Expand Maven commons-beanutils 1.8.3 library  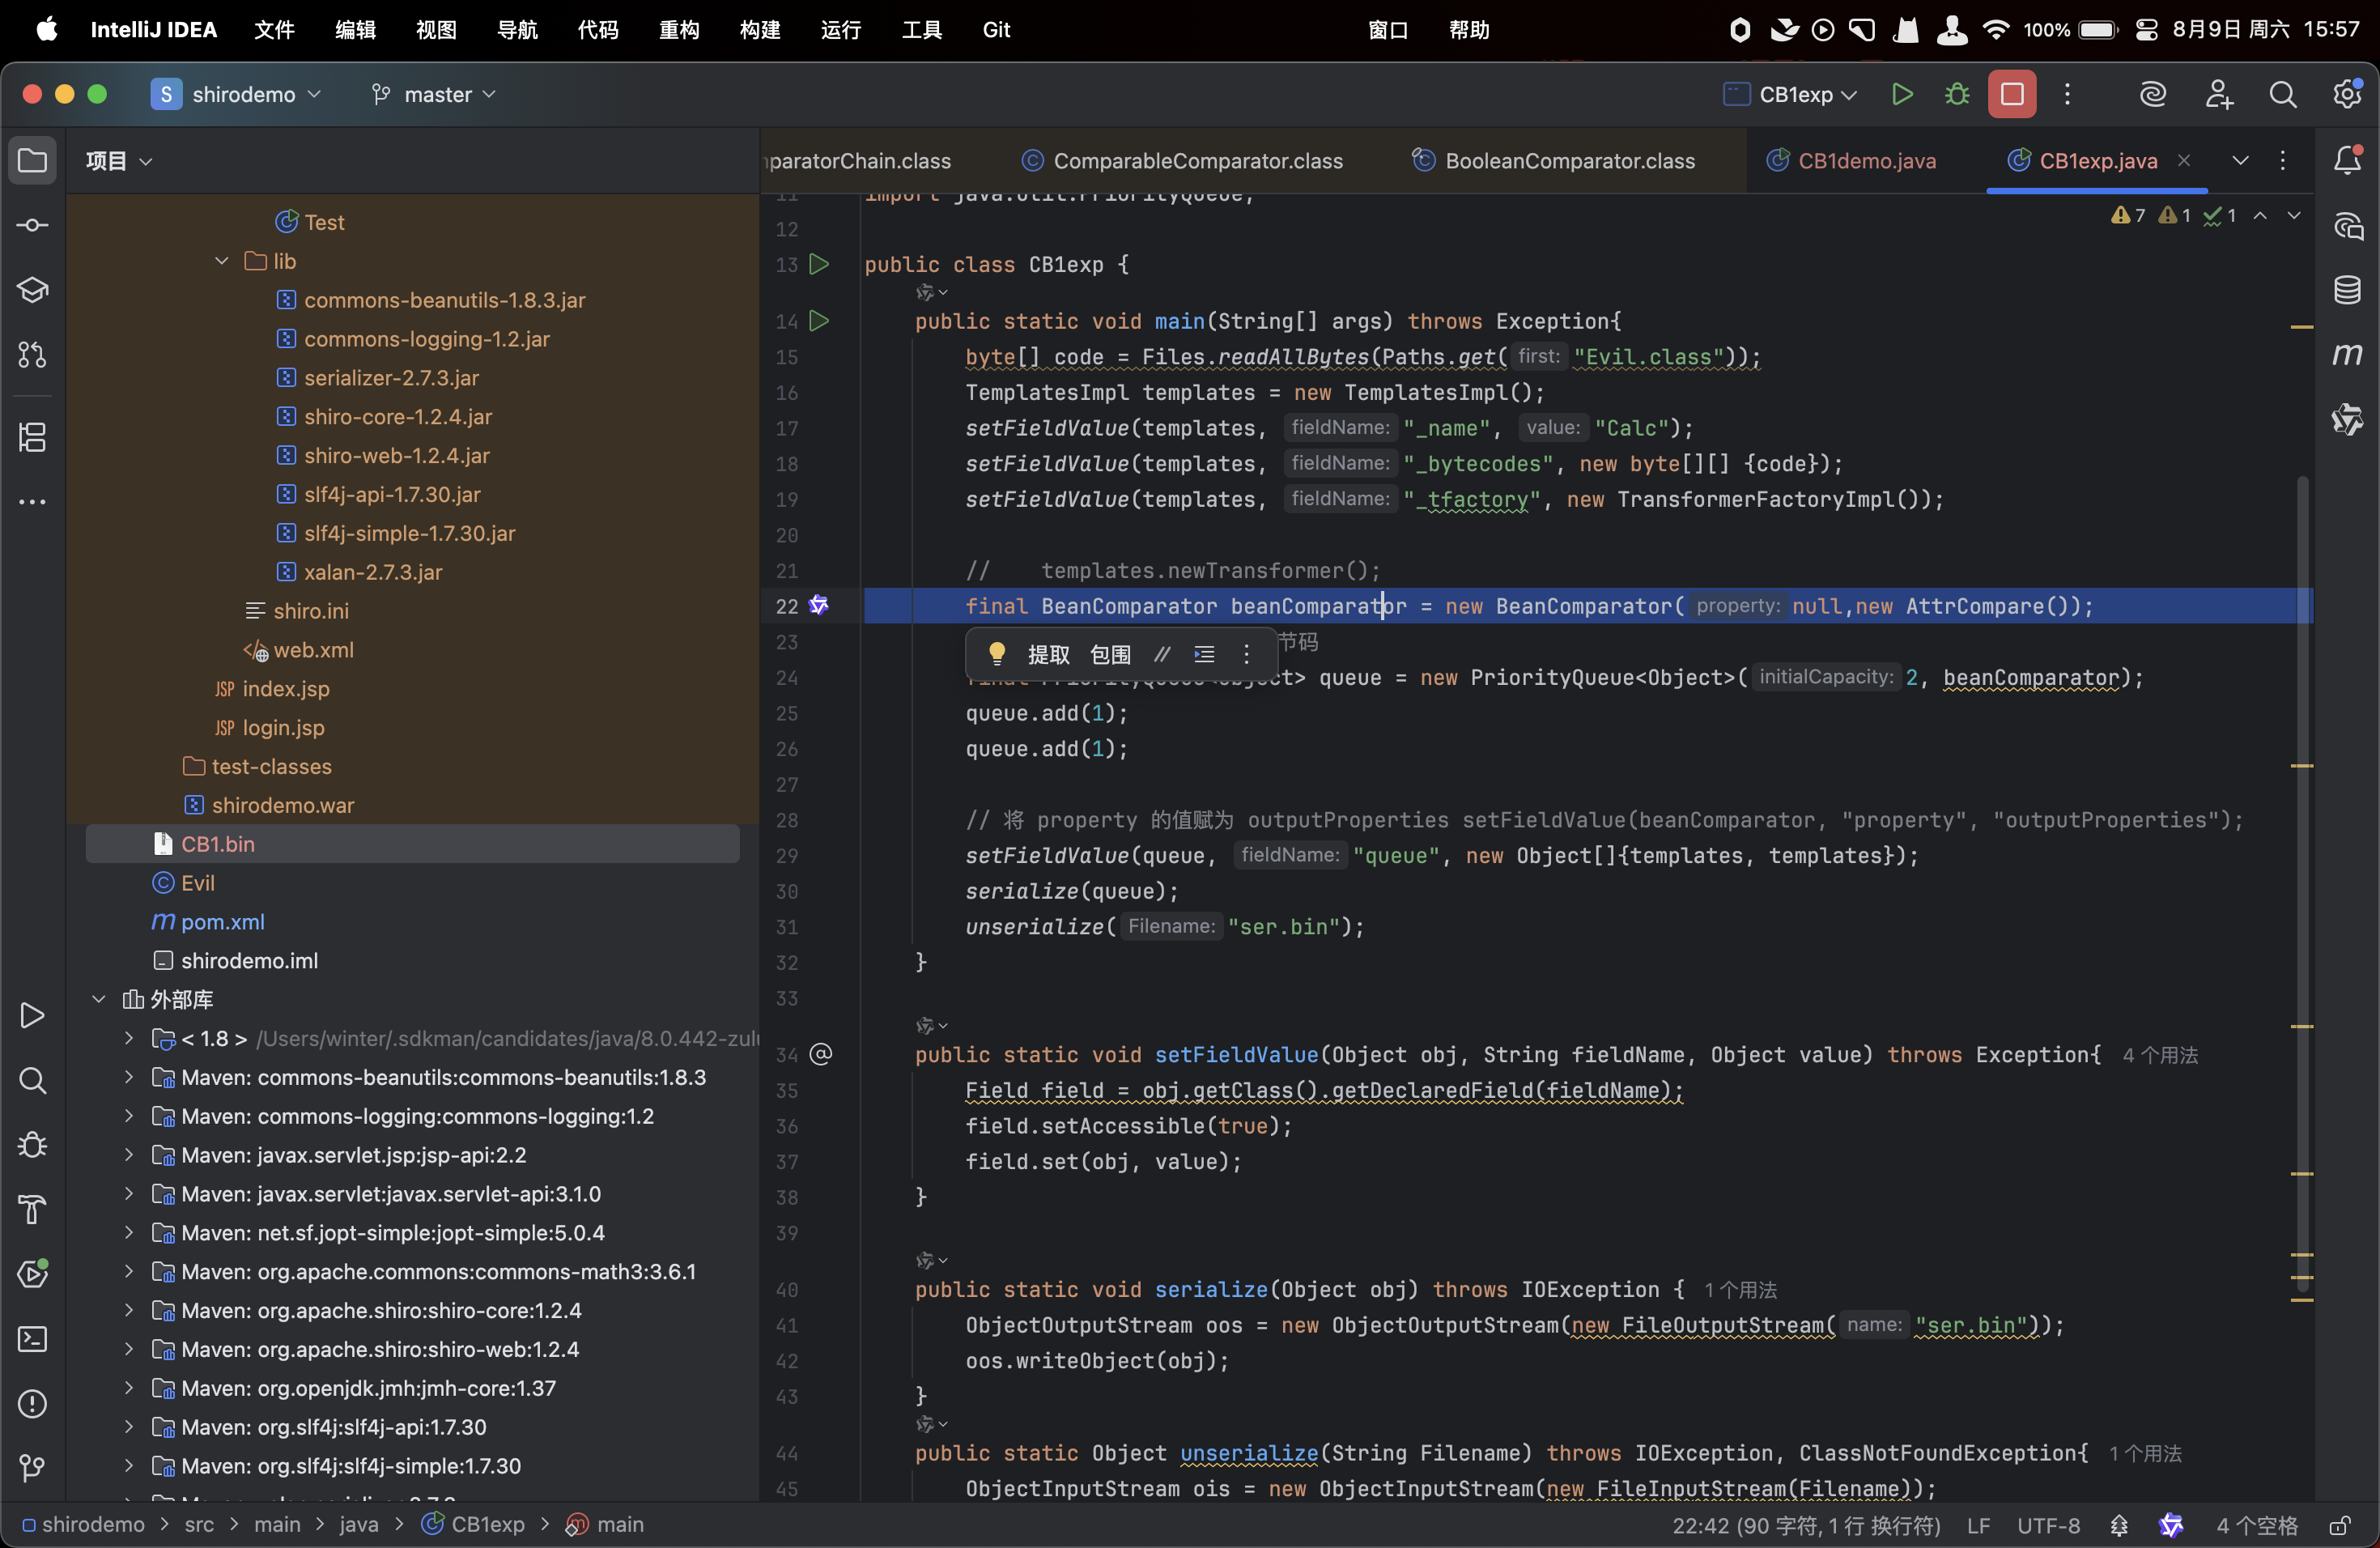coord(129,1077)
